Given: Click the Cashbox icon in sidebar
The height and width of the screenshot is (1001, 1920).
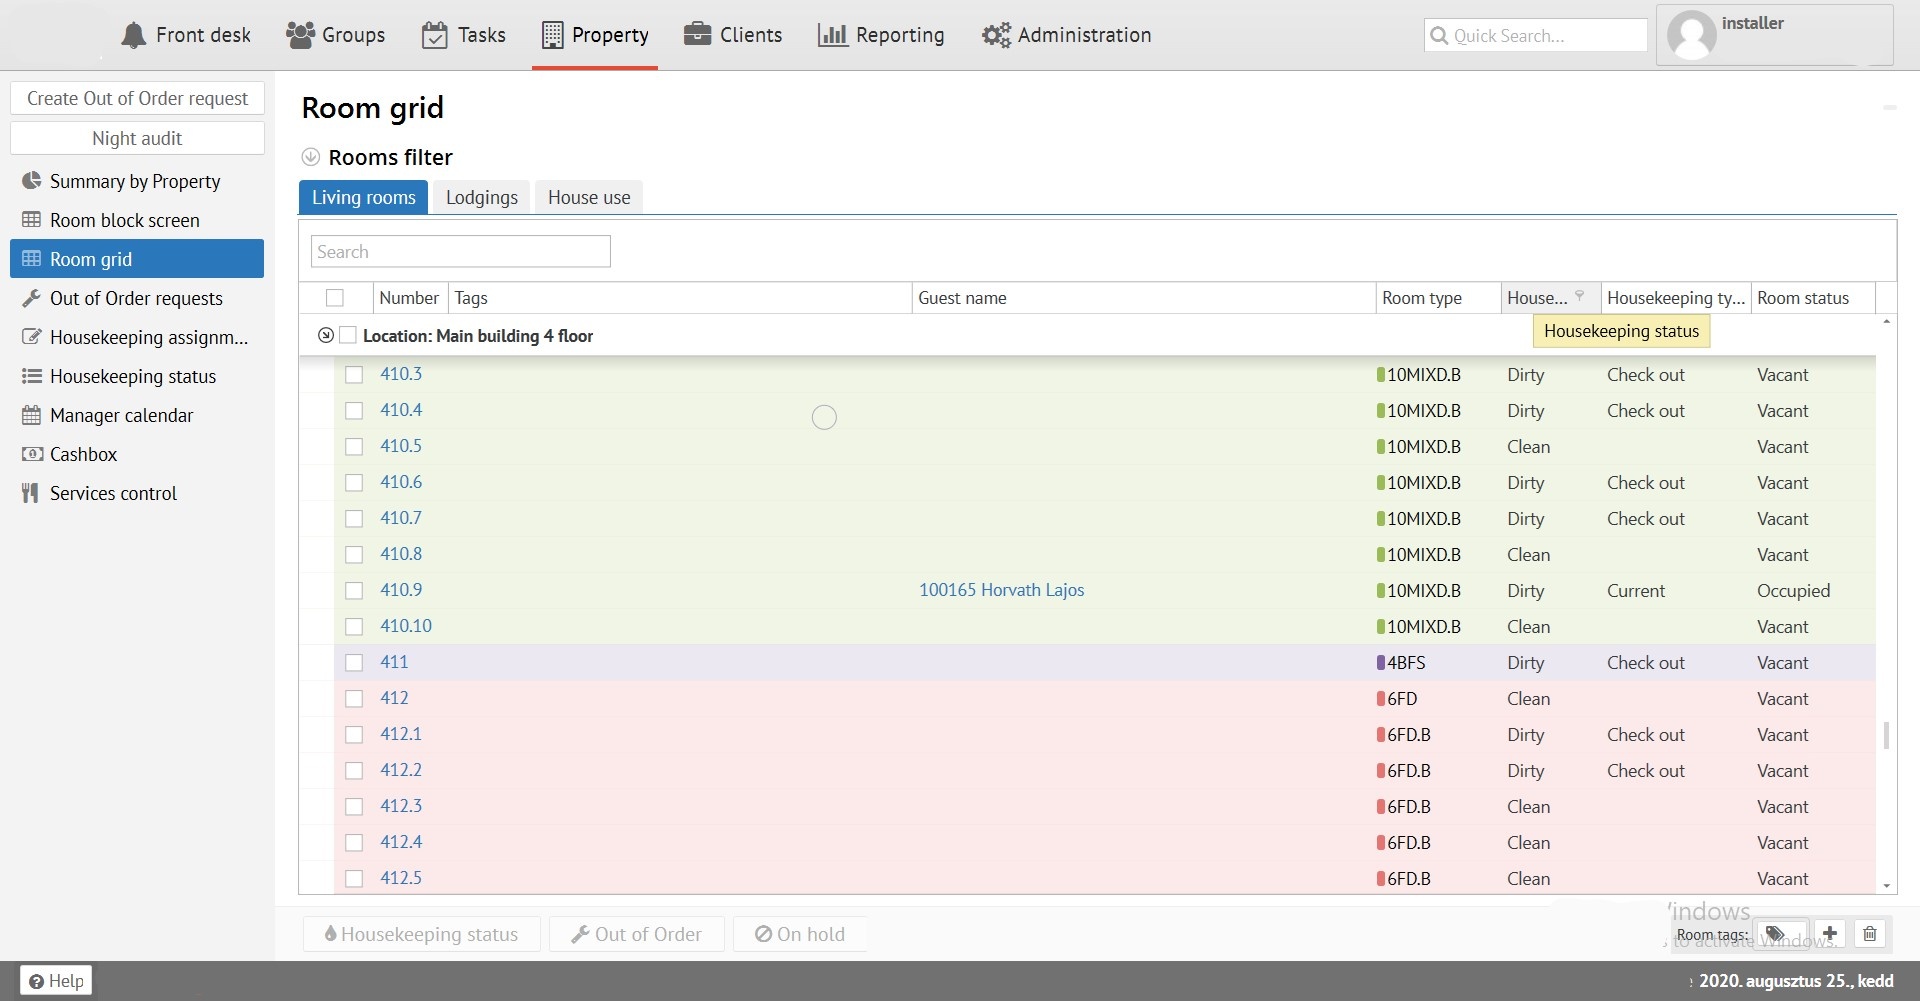Looking at the screenshot, I should 32,454.
